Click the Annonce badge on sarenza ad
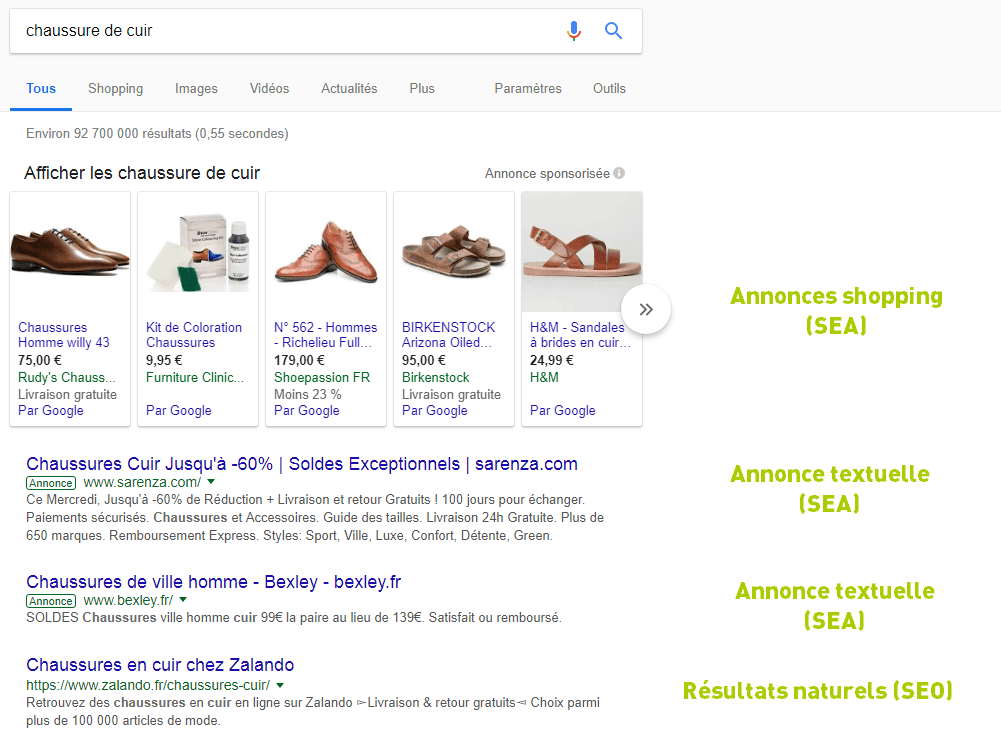Screen dimensions: 1001x740 pos(51,483)
